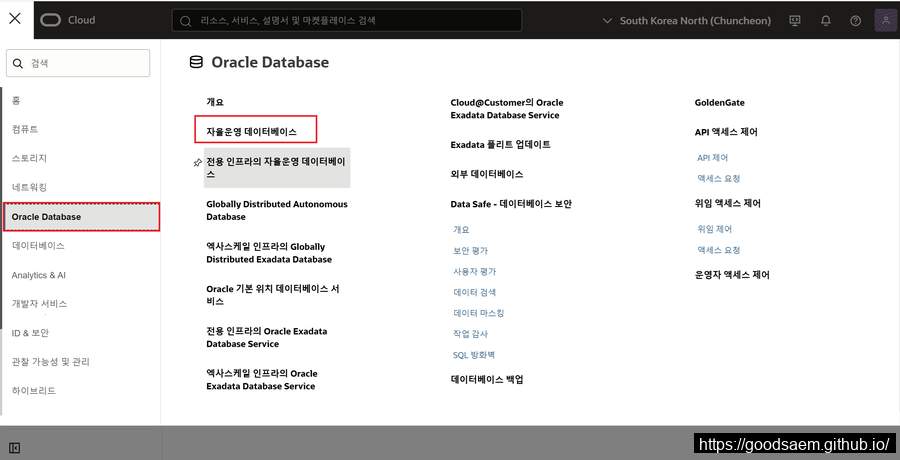
Task: Select 컴퓨트 in the sidebar menu
Action: pyautogui.click(x=25, y=129)
